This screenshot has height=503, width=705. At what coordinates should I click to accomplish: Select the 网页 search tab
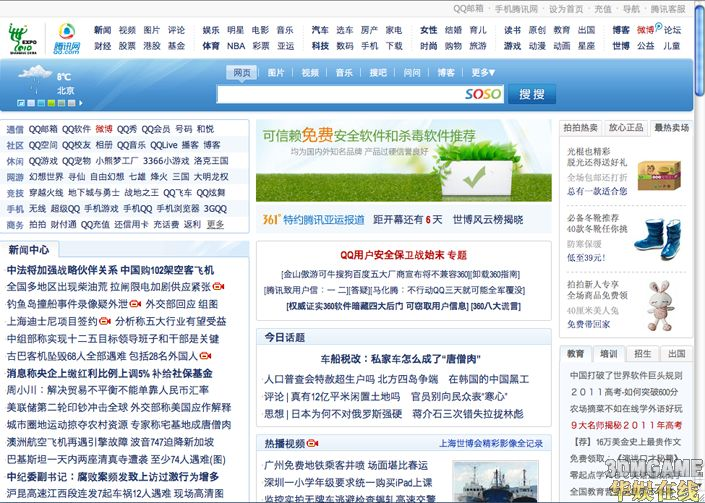[x=242, y=72]
